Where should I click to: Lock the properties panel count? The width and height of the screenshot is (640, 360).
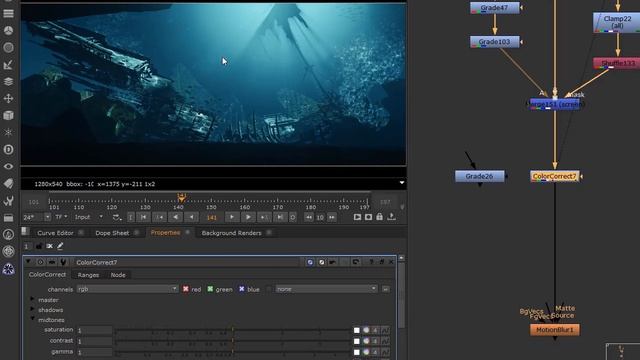click(x=39, y=246)
